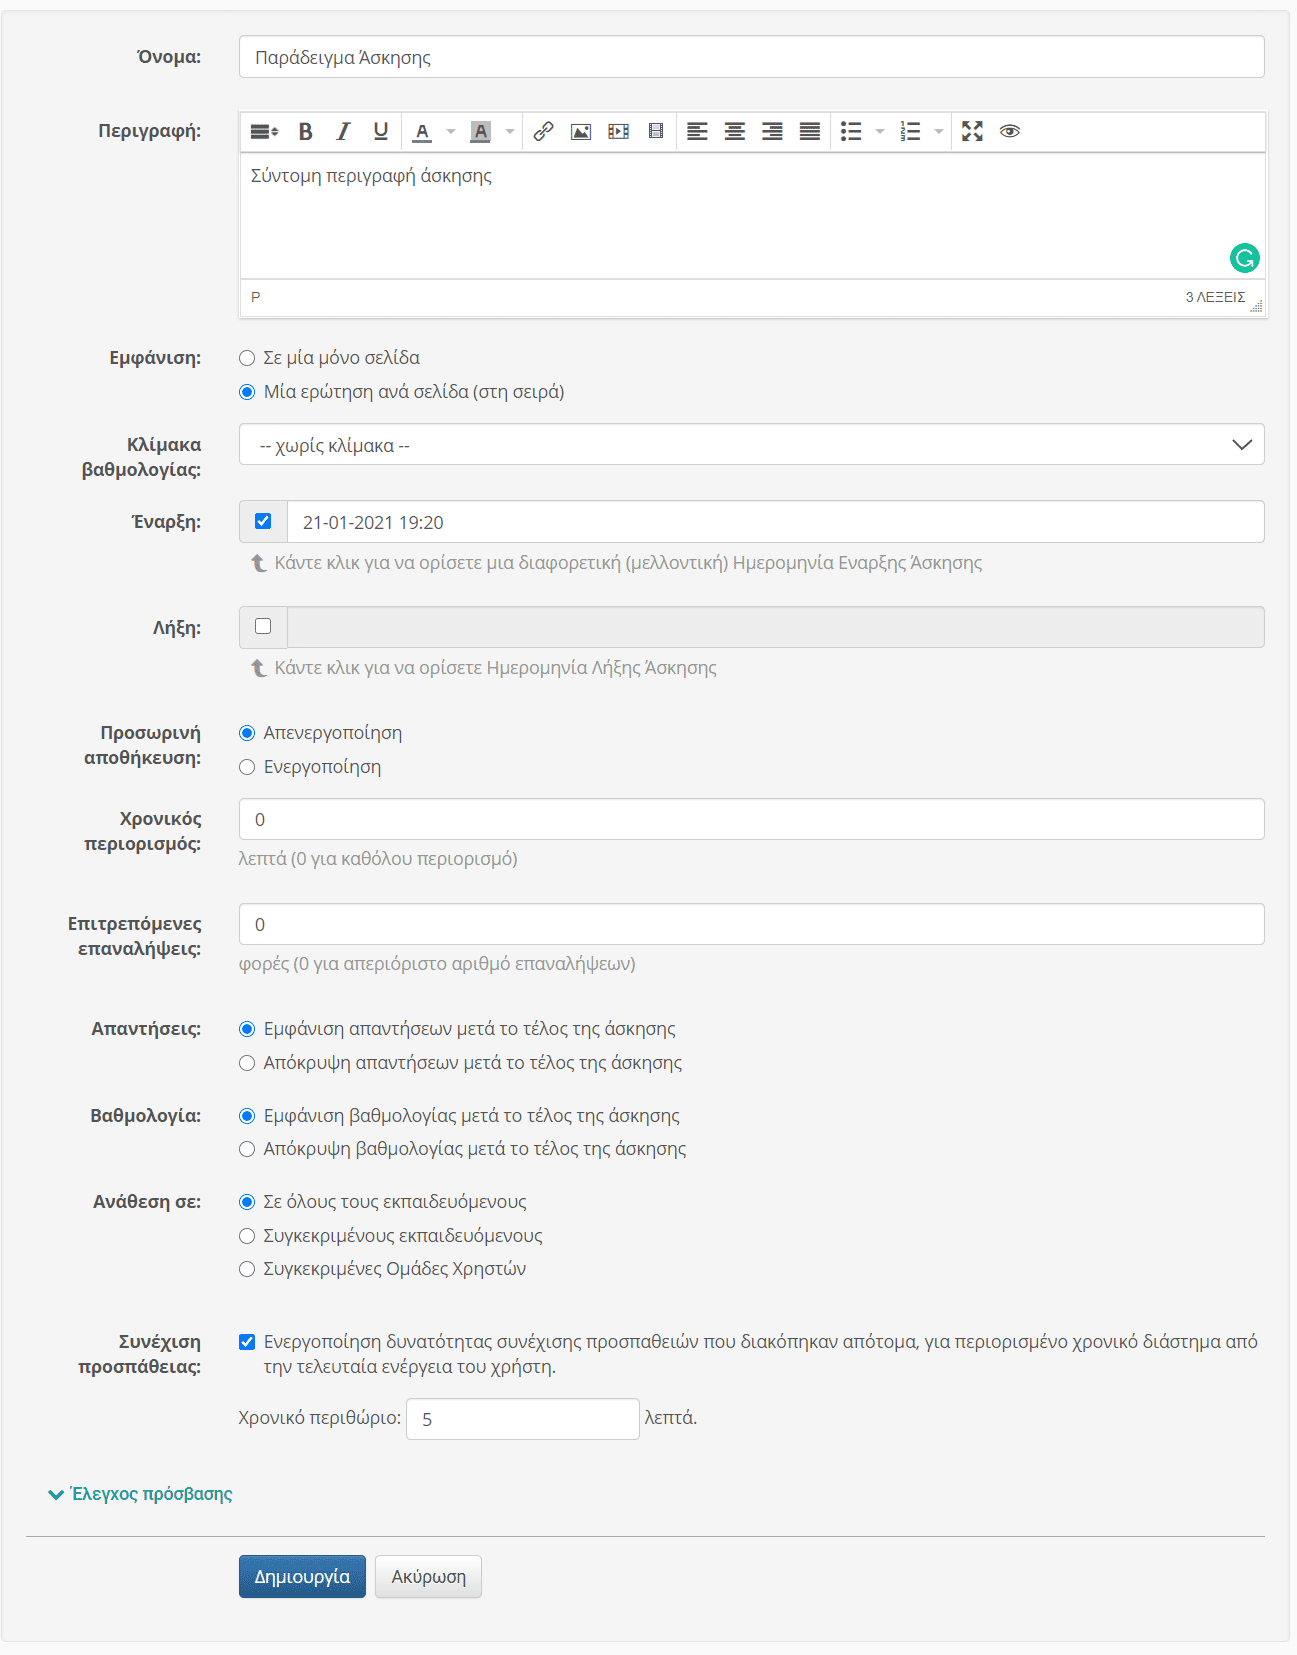This screenshot has width=1297, height=1655.
Task: Click the Ακύρωση button
Action: point(428,1577)
